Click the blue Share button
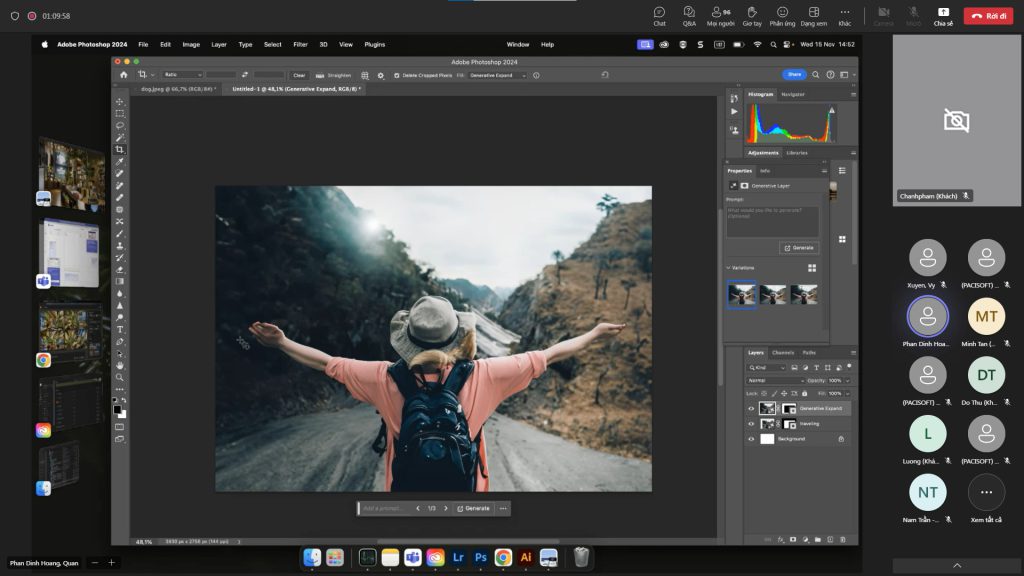The height and width of the screenshot is (576, 1024). pyautogui.click(x=794, y=74)
